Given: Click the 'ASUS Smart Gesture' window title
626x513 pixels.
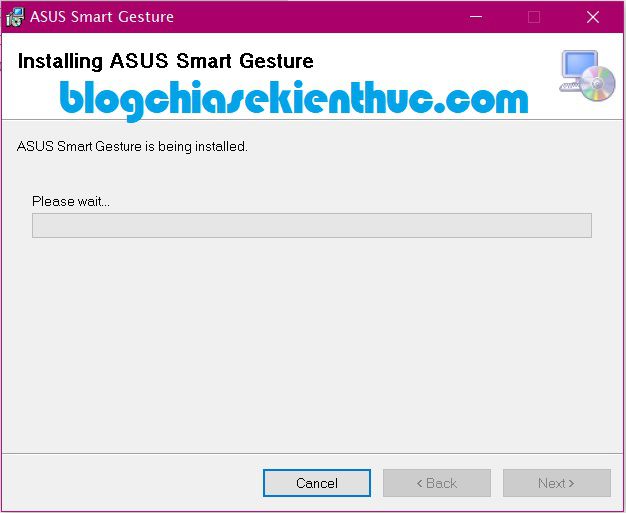Looking at the screenshot, I should point(102,17).
